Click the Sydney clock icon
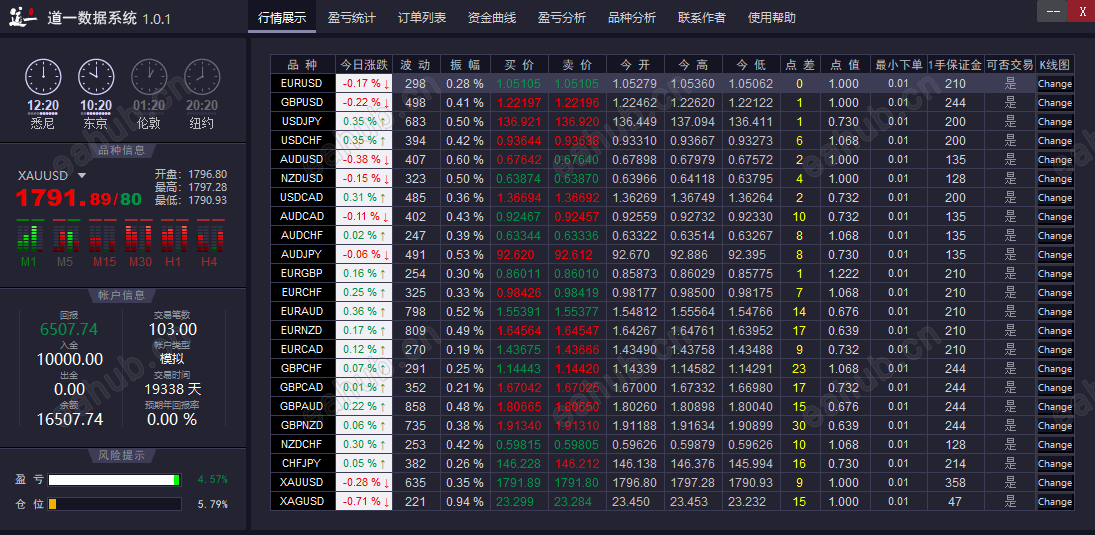This screenshot has width=1095, height=535. pyautogui.click(x=43, y=77)
